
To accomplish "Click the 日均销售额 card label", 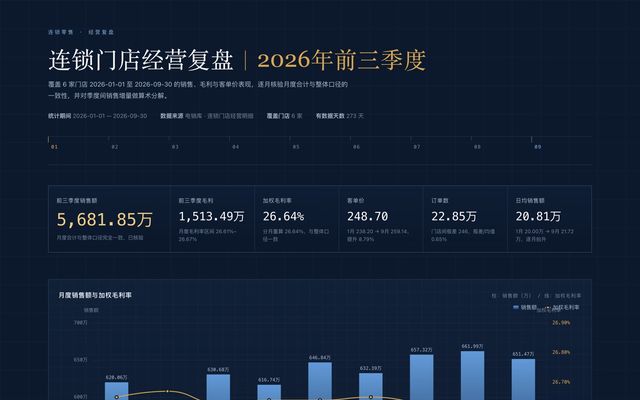I will click(x=530, y=200).
